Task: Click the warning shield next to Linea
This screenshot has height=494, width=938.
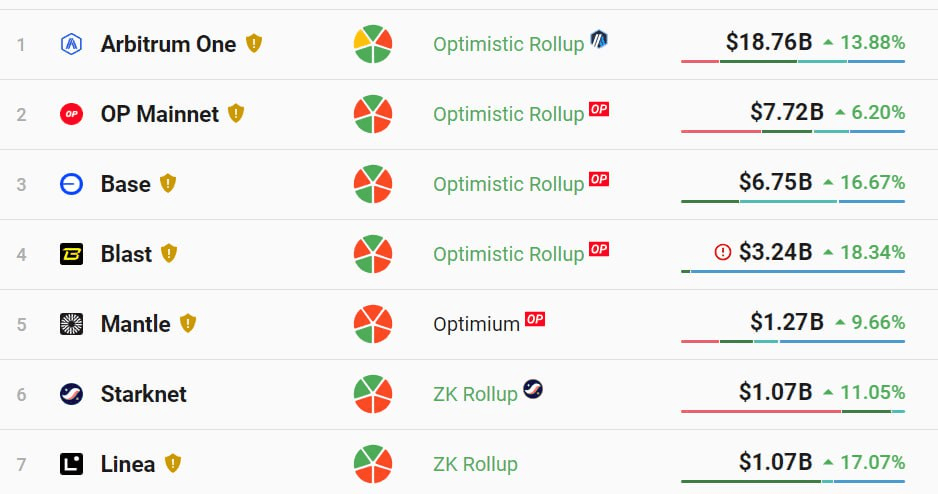Action: pos(173,464)
